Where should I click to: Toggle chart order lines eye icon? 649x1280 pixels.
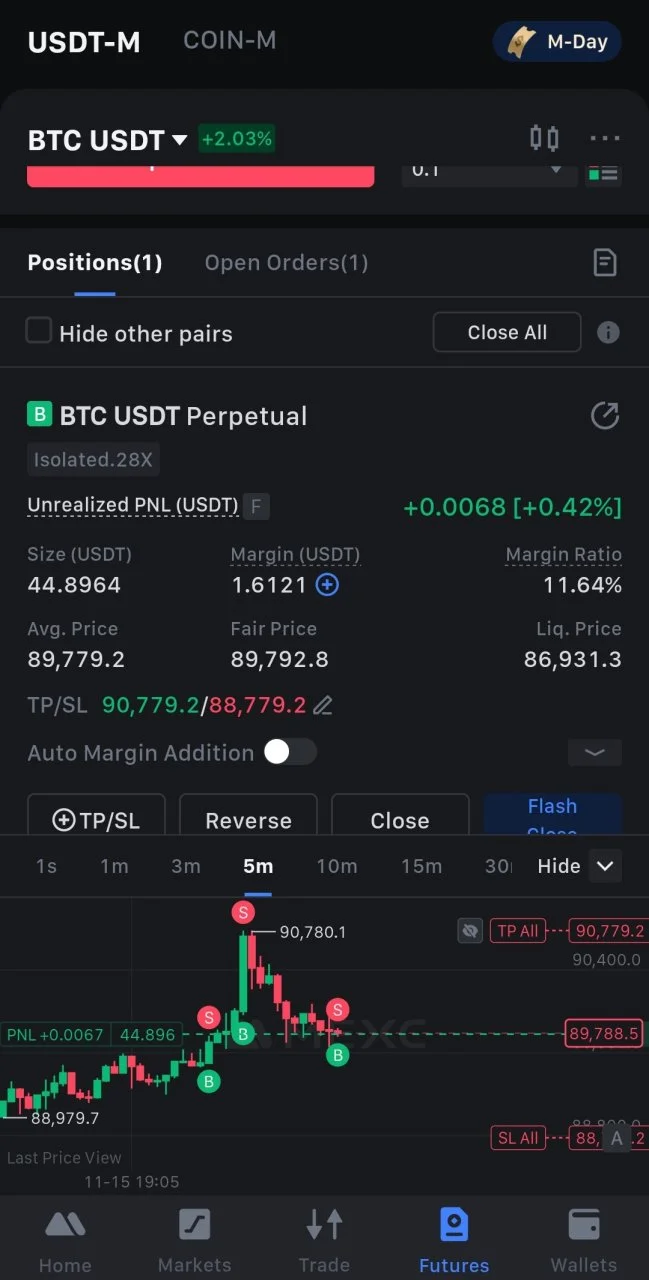click(x=469, y=931)
